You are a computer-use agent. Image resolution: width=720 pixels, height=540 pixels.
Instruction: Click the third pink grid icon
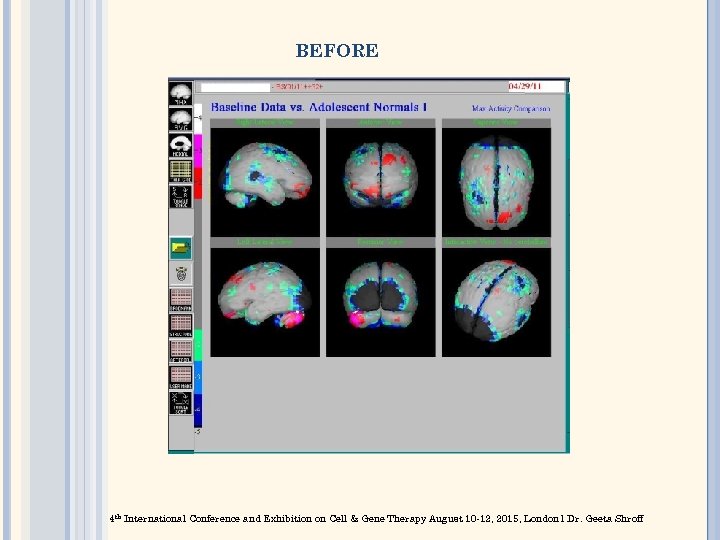pos(180,351)
